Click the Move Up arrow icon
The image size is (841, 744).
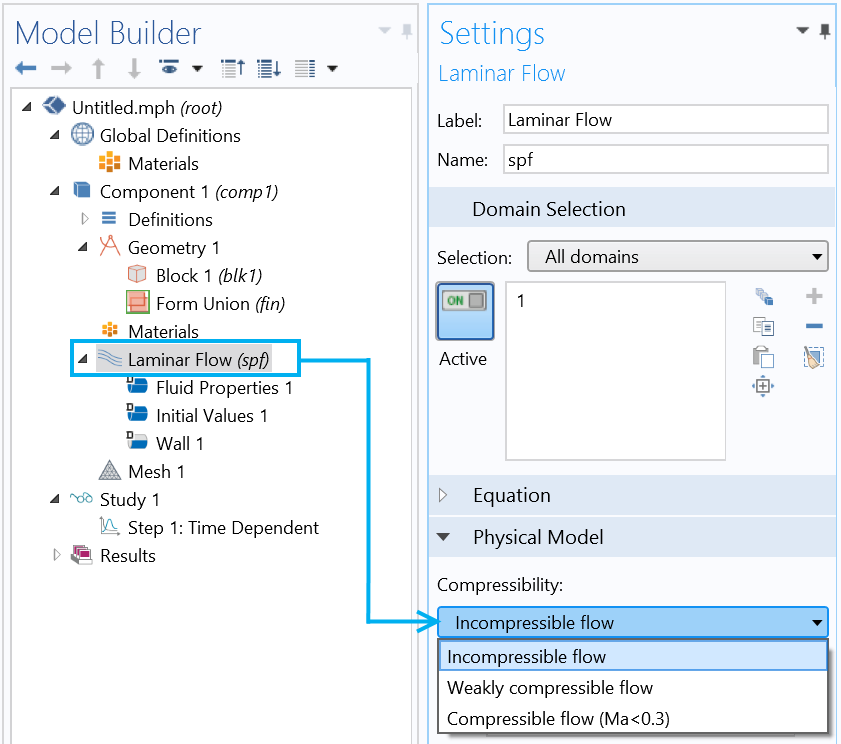98,69
